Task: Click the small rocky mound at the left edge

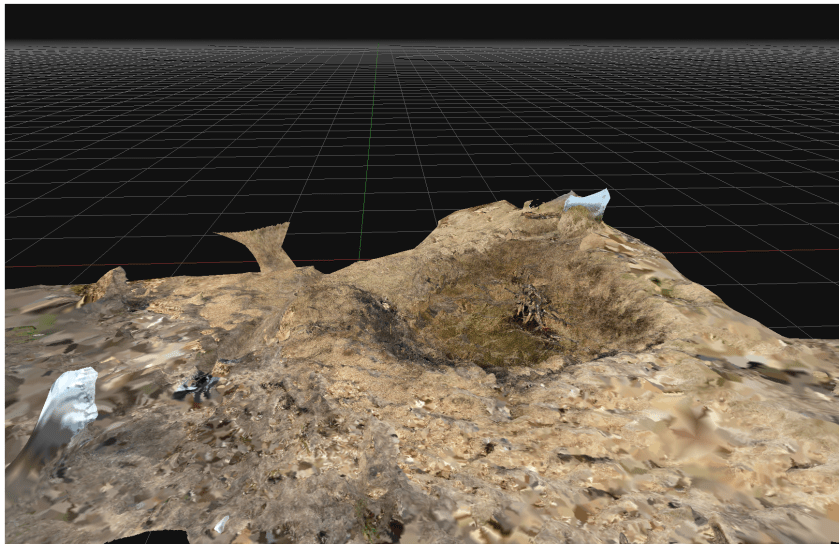Action: (x=108, y=283)
